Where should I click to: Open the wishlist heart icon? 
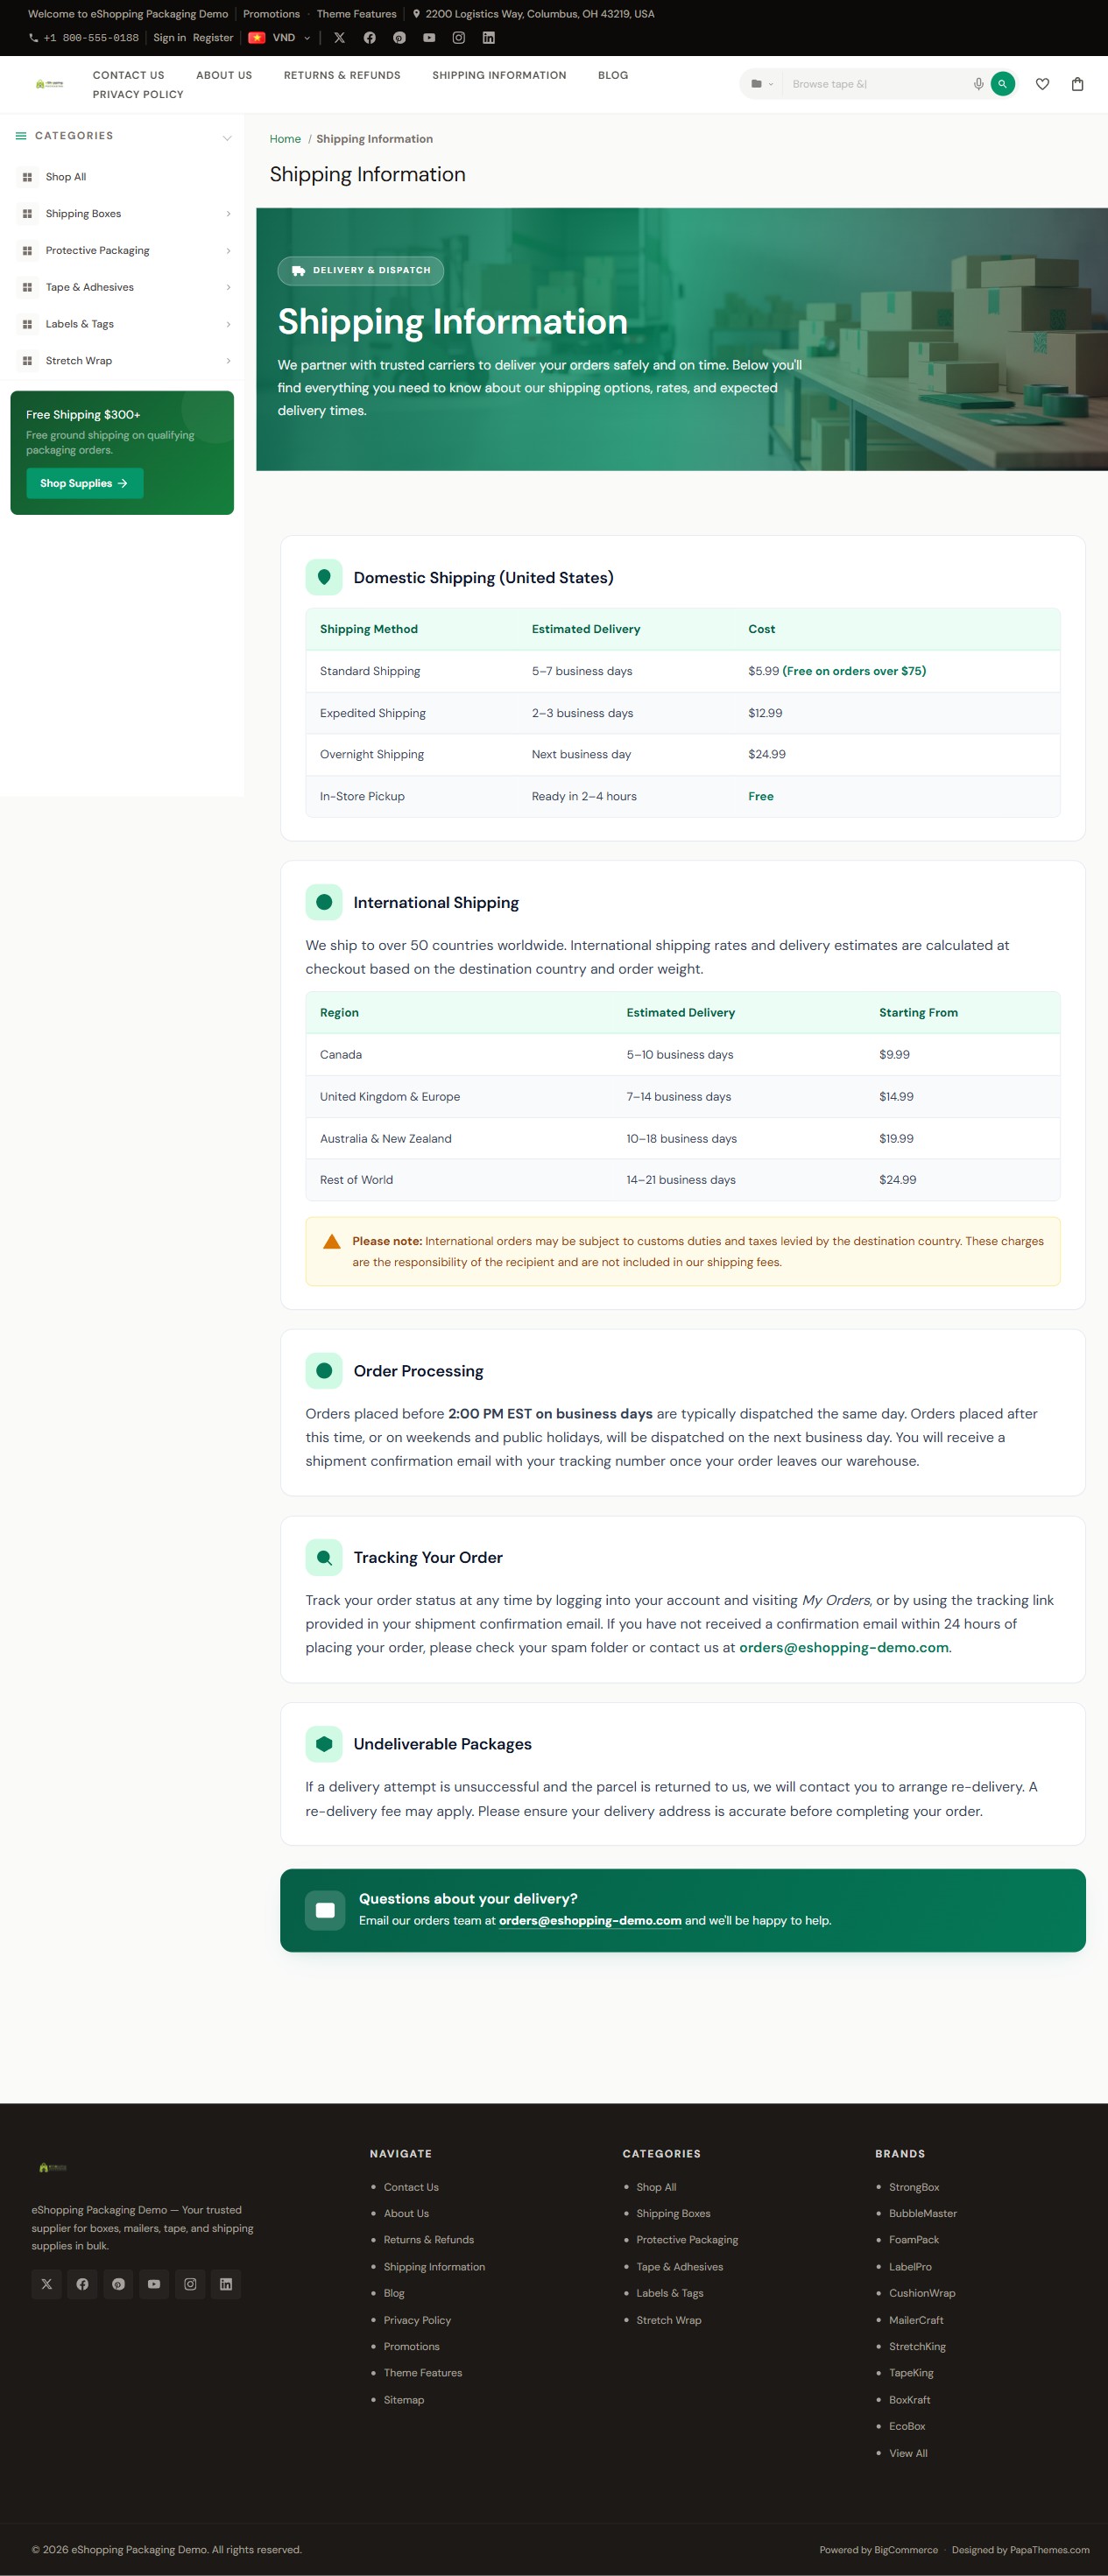tap(1042, 84)
